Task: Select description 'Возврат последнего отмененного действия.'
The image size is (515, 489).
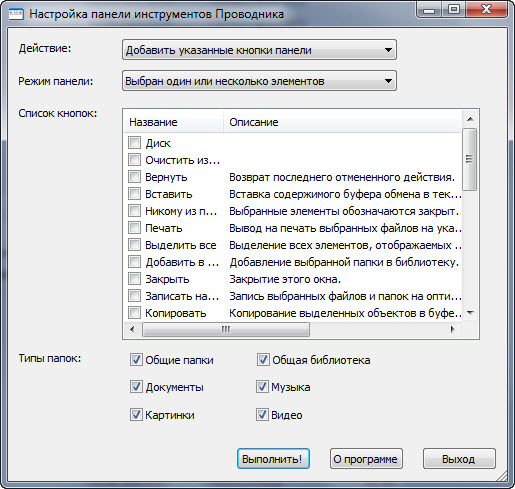Action: point(342,177)
